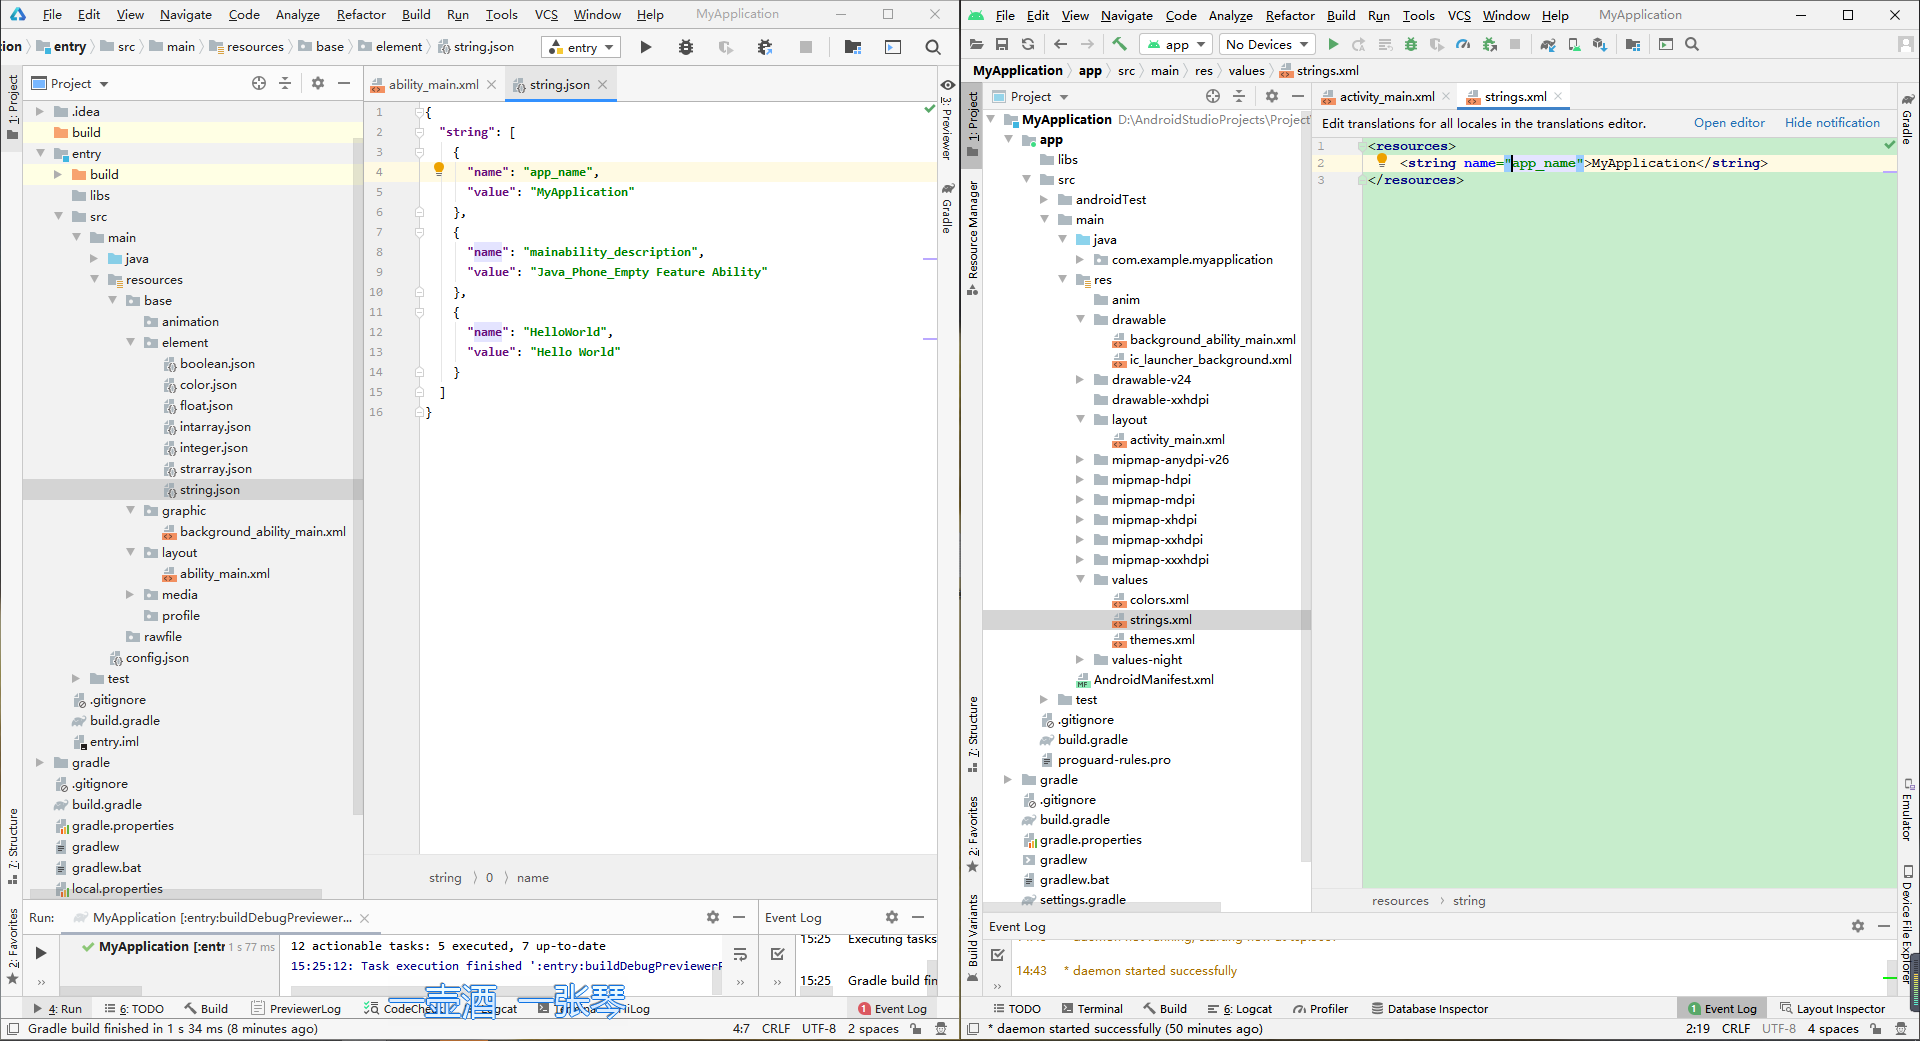Open SDK Manager icon in Android Studio toolbar
1920x1041 pixels.
pos(1600,44)
